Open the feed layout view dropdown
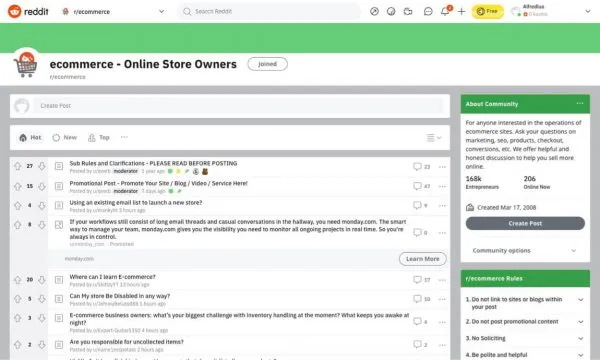The height and width of the screenshot is (360, 600). 434,137
